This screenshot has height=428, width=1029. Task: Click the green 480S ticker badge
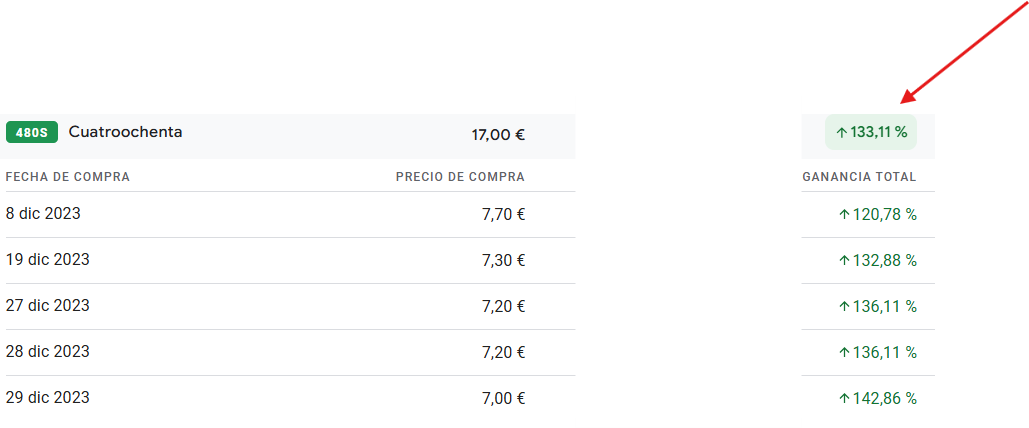tap(32, 132)
